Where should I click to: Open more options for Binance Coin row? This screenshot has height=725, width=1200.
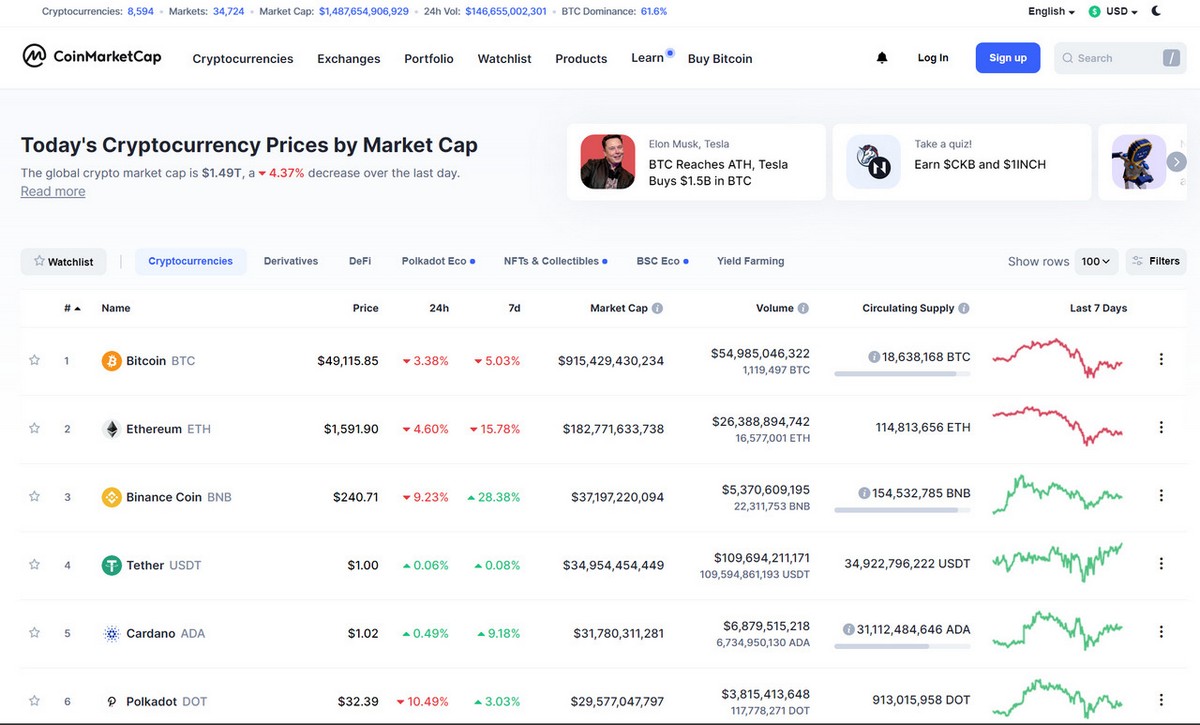[1161, 495]
